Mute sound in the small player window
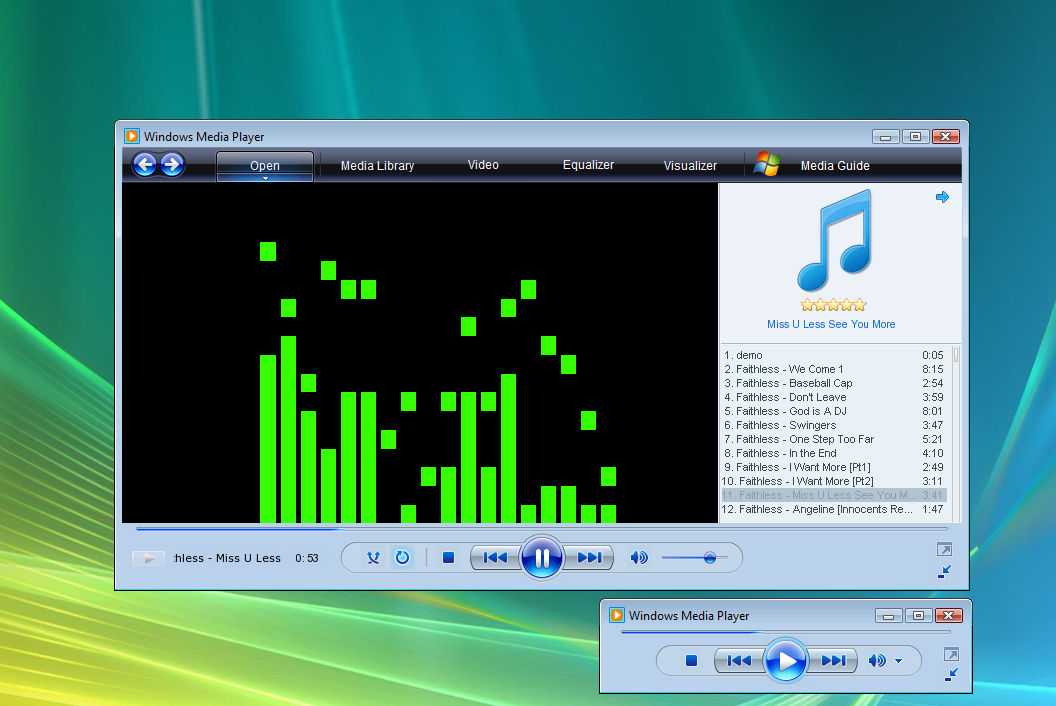This screenshot has height=706, width=1056. click(x=877, y=661)
